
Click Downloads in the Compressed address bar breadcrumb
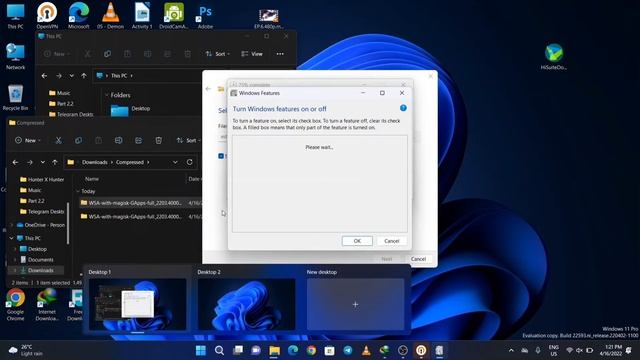coord(94,162)
